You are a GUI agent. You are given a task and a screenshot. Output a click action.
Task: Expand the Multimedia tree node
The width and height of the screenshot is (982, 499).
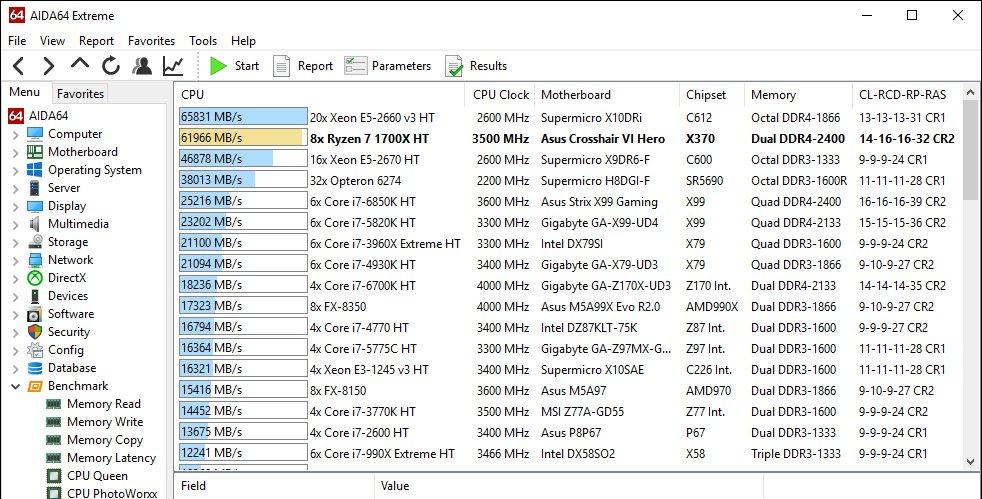pos(16,224)
